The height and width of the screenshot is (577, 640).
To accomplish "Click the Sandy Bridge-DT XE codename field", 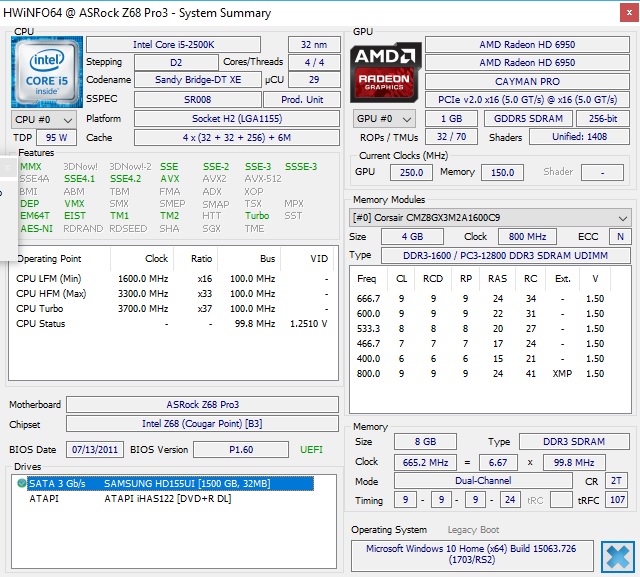I will point(198,80).
